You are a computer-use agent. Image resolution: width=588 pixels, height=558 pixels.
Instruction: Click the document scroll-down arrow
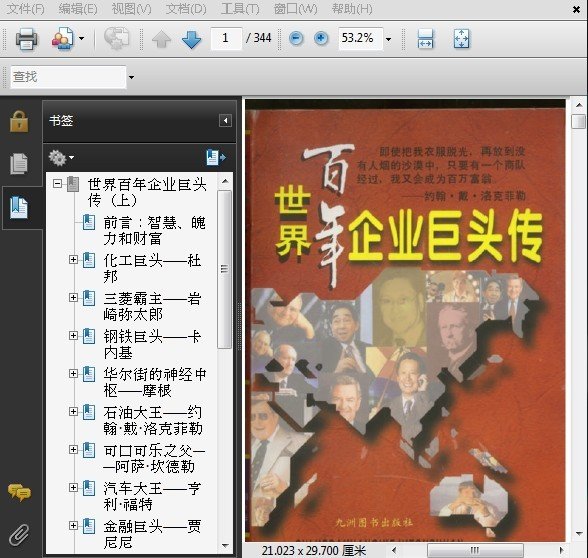click(x=579, y=534)
